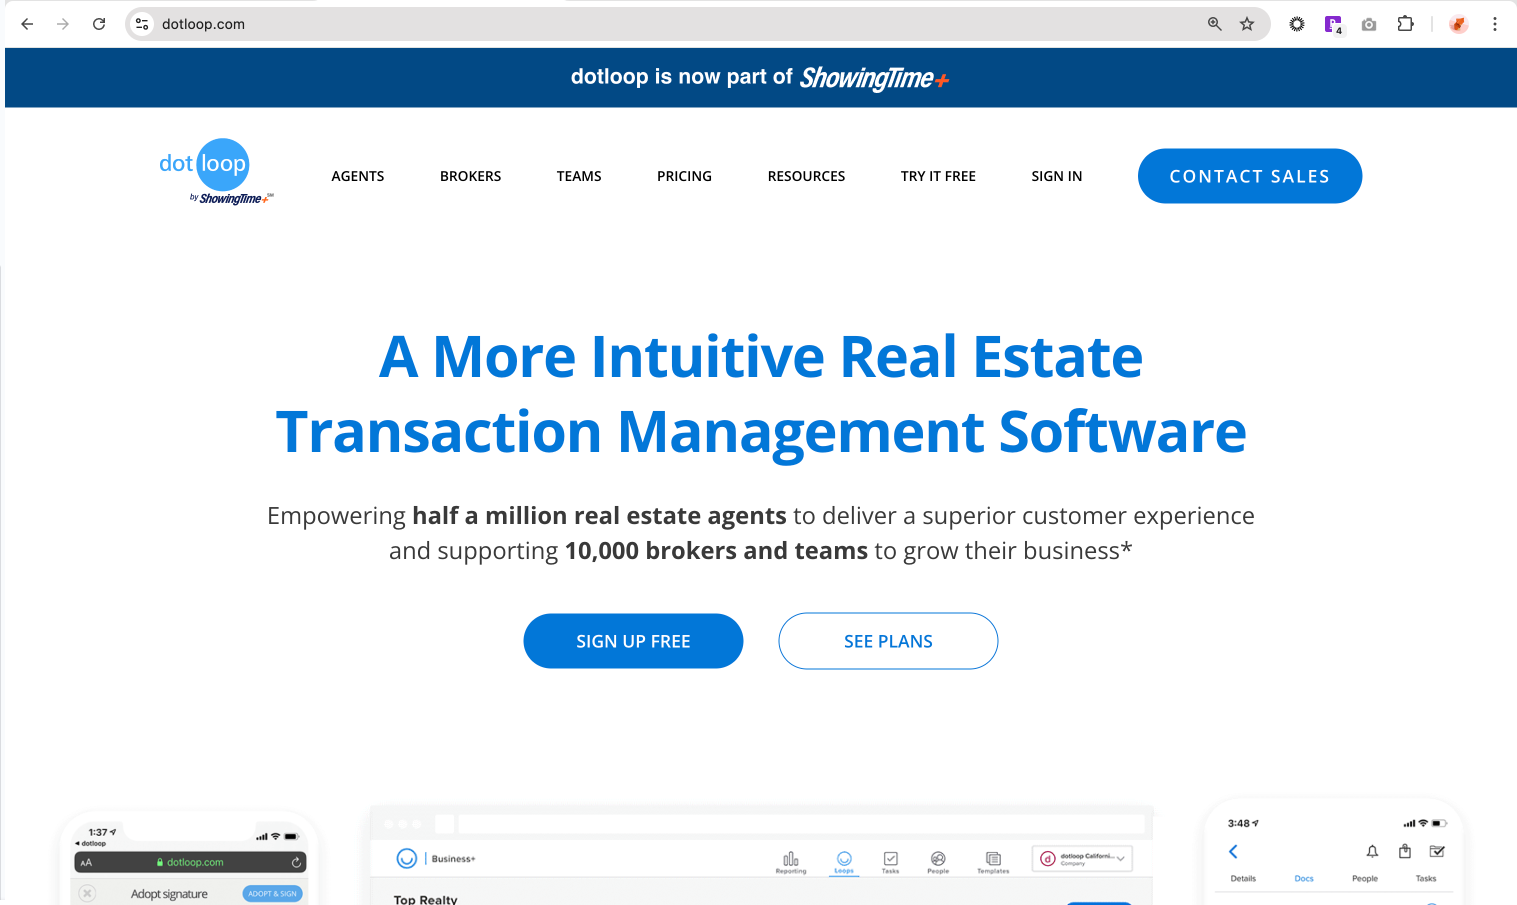Open the zoom magnifier in address bar
1517x905 pixels.
pyautogui.click(x=1214, y=24)
